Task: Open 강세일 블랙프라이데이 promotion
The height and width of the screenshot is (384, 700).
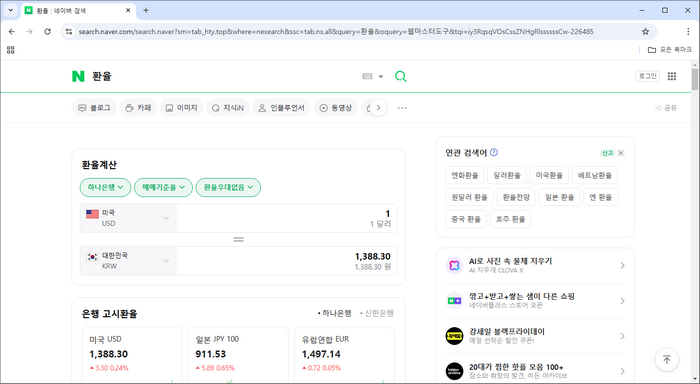Action: 535,336
